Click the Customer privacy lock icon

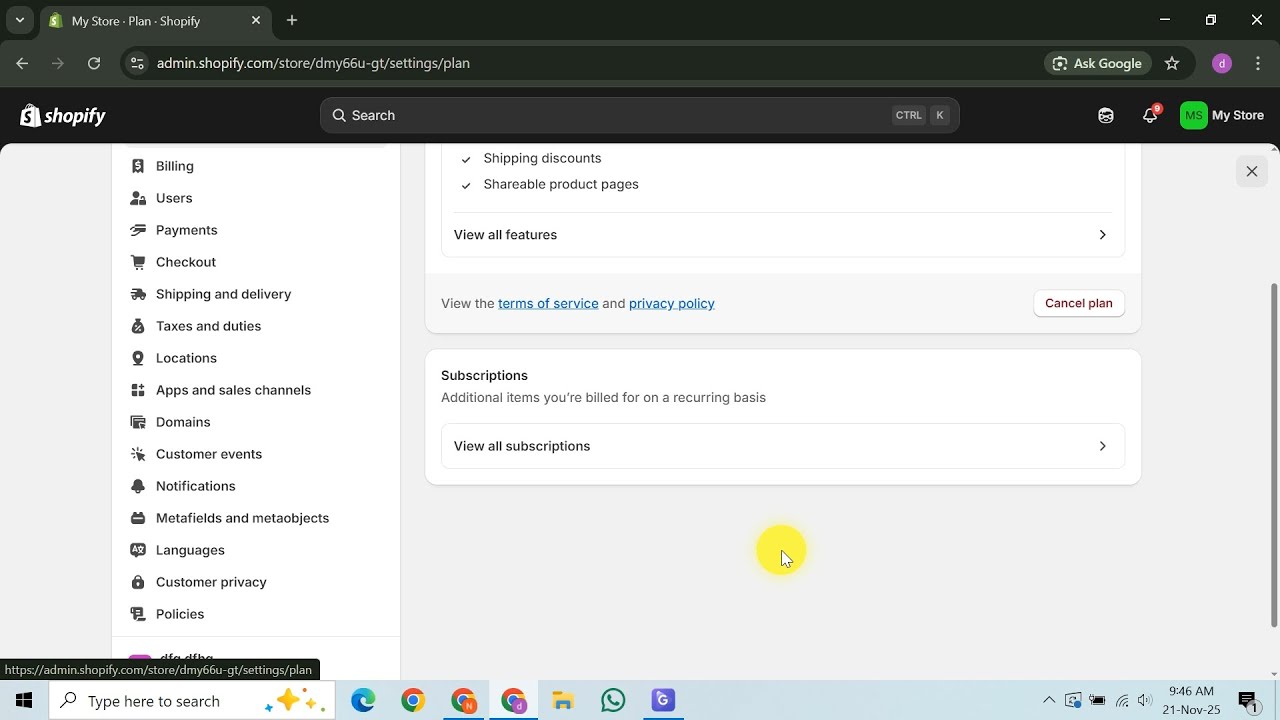(x=138, y=582)
